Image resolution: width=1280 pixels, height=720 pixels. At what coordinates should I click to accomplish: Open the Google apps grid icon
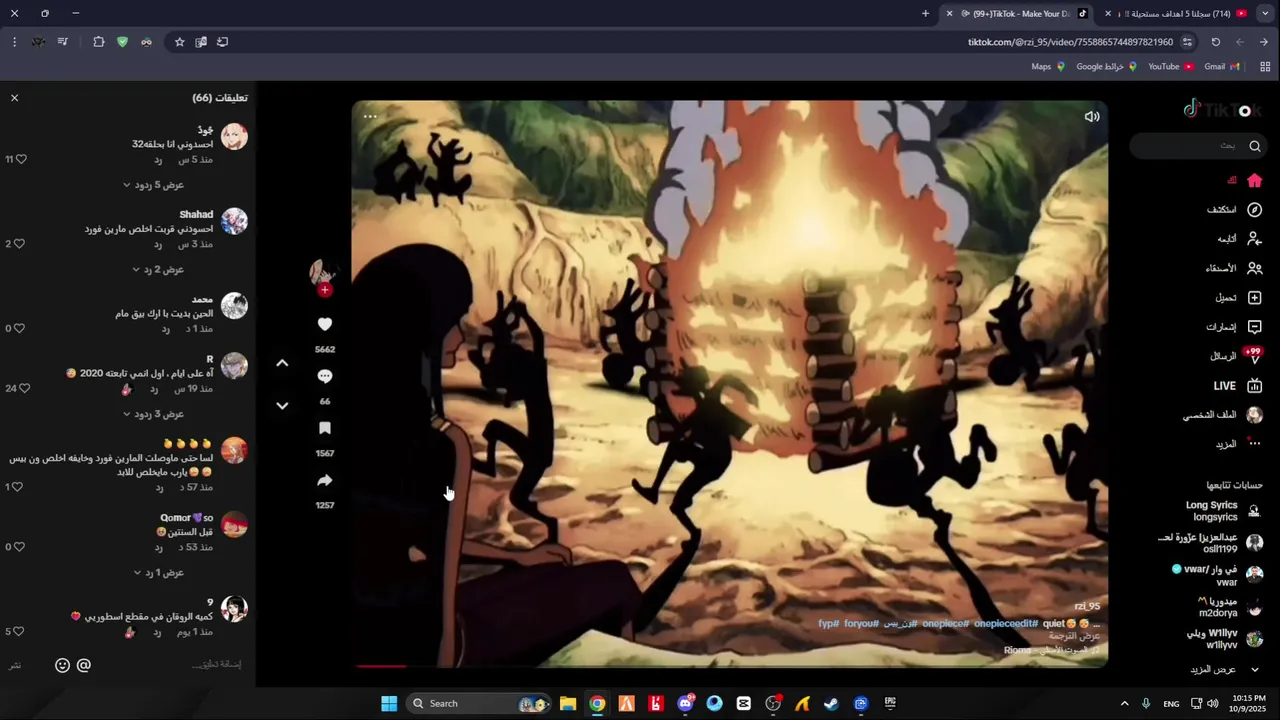[1265, 66]
